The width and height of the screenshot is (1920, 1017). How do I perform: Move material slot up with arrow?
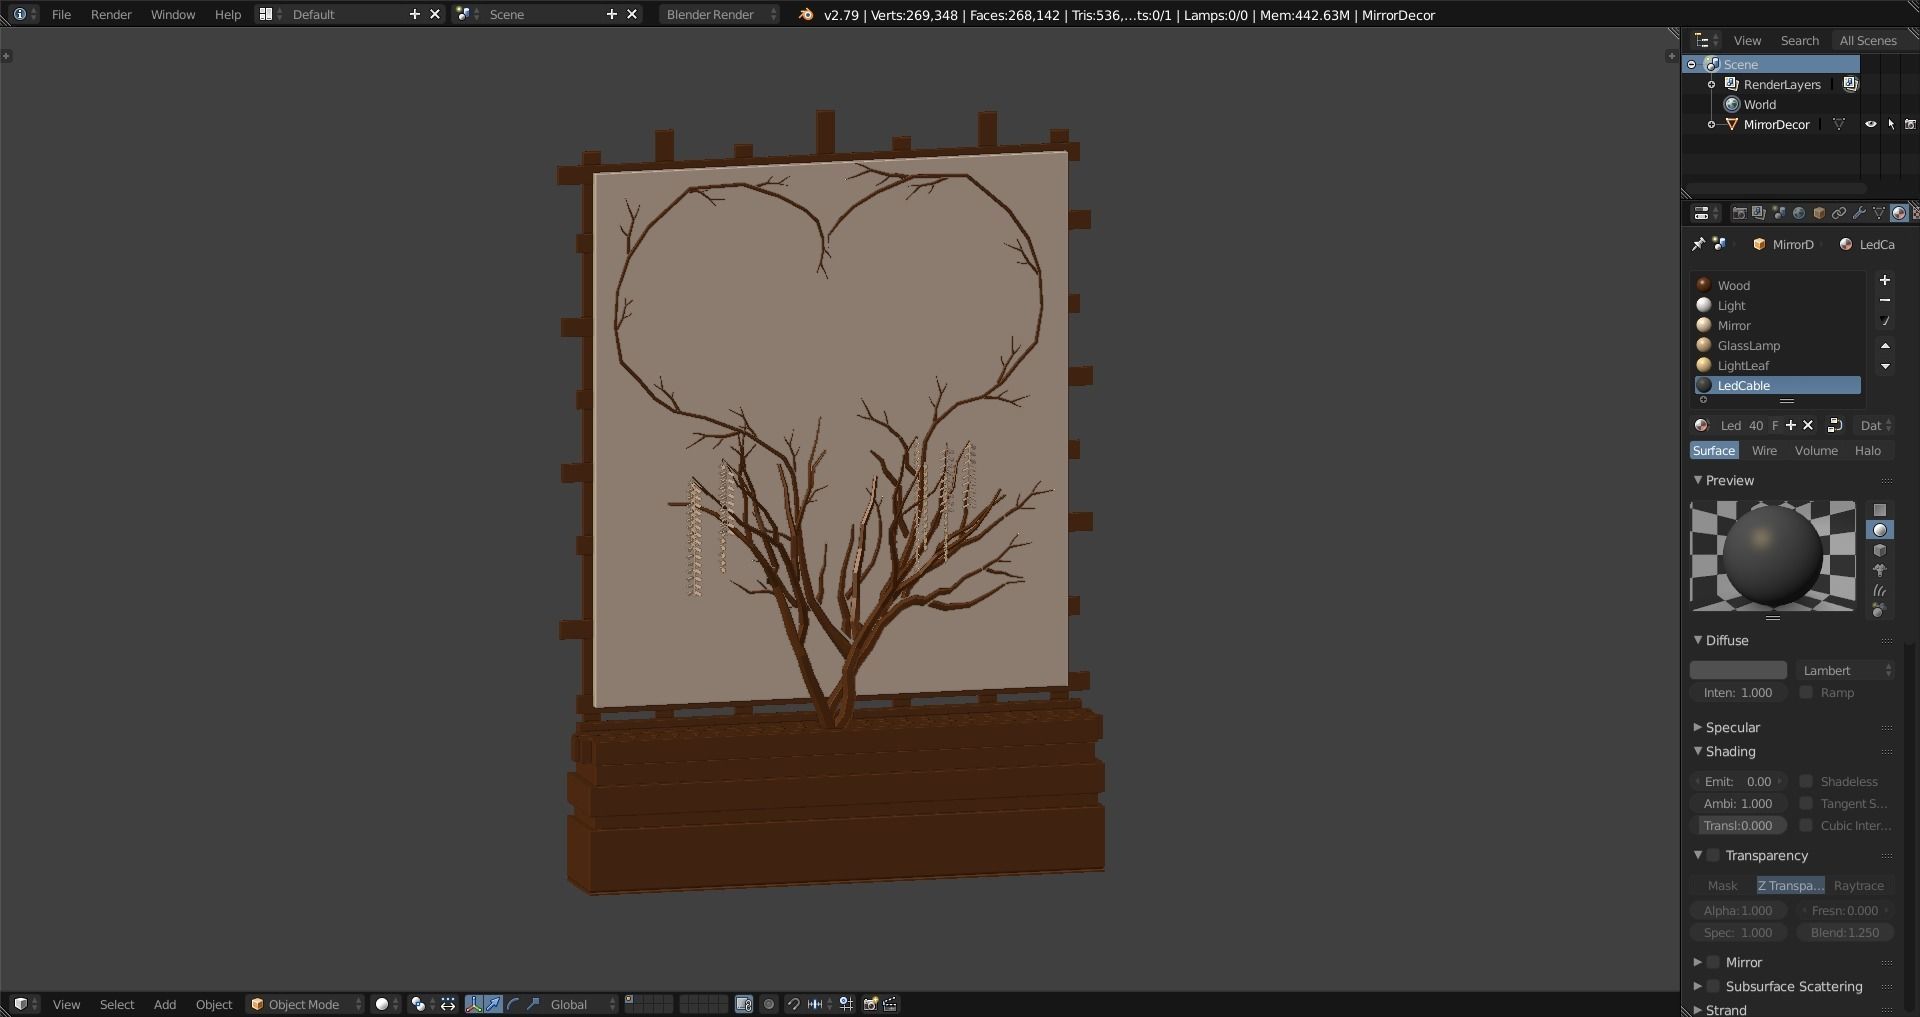point(1885,346)
